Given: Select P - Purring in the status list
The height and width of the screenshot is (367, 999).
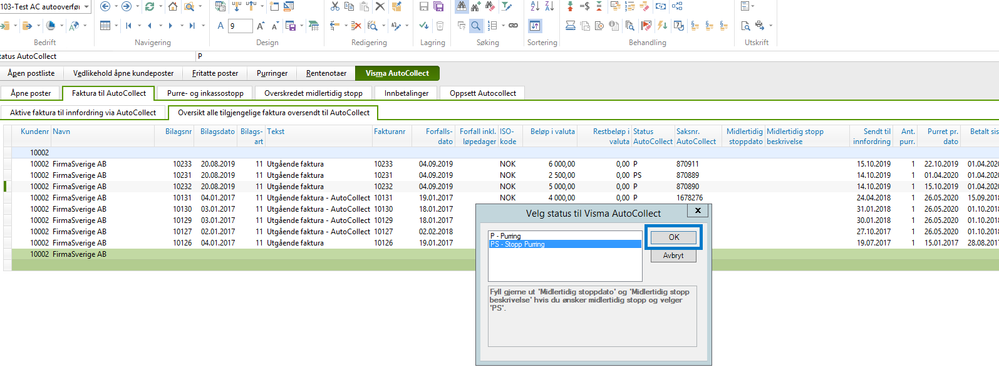Looking at the screenshot, I should click(x=564, y=235).
